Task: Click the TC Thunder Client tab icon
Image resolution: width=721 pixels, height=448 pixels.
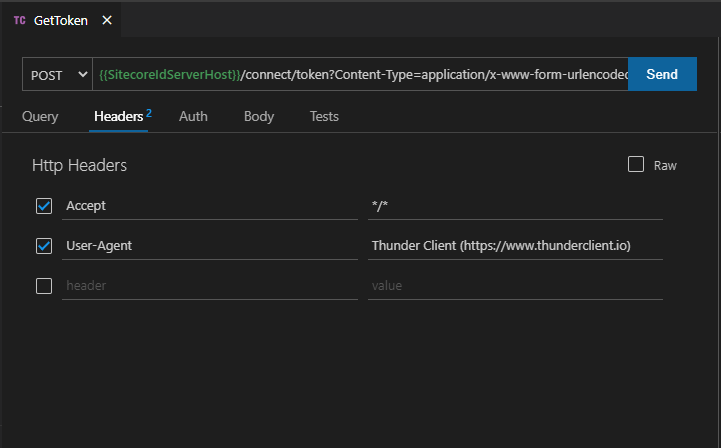Action: (x=19, y=20)
